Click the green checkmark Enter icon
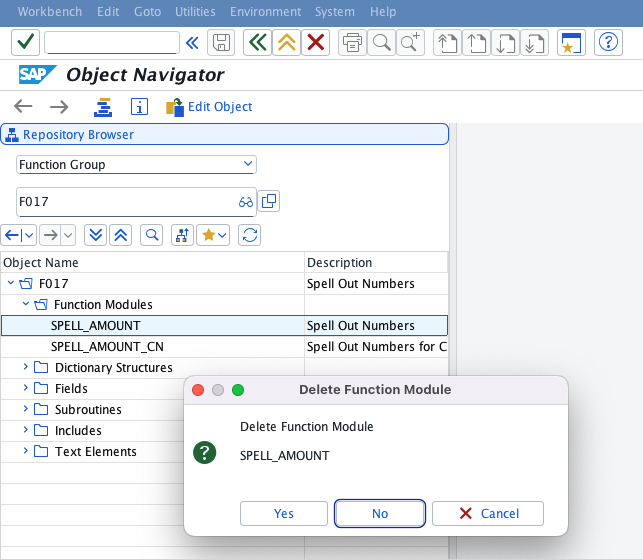 pyautogui.click(x=25, y=42)
